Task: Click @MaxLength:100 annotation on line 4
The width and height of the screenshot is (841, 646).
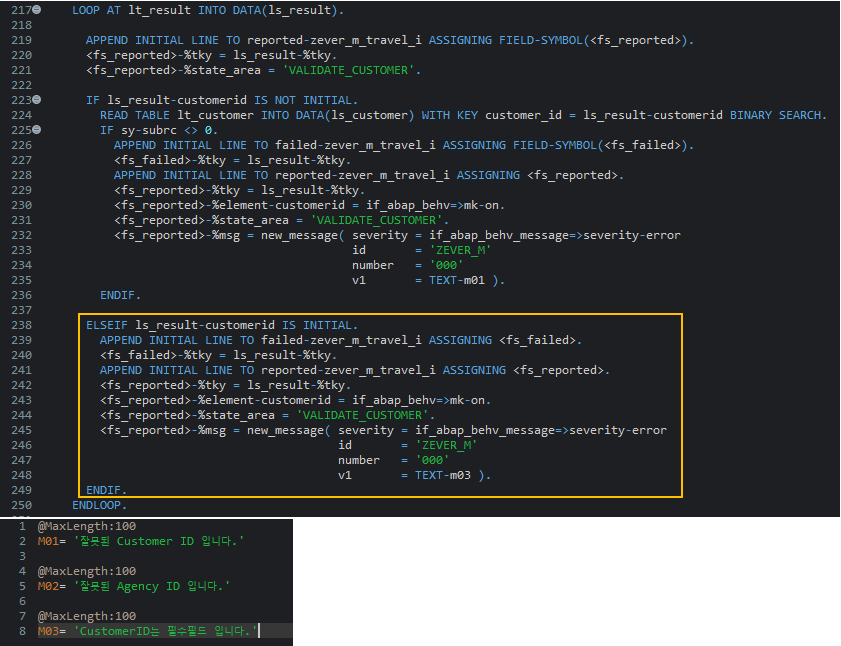Action: [86, 571]
